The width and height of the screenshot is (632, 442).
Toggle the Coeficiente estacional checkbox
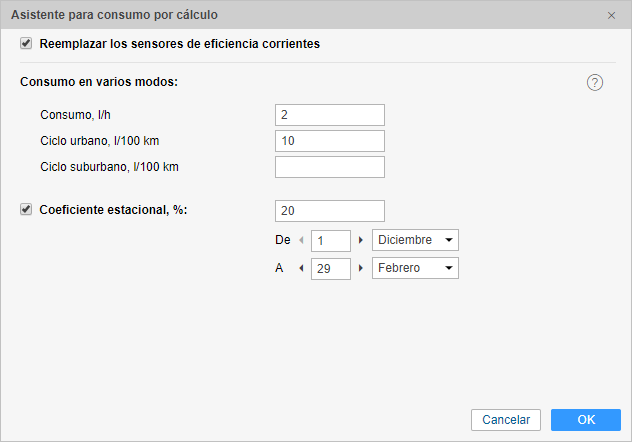26,210
